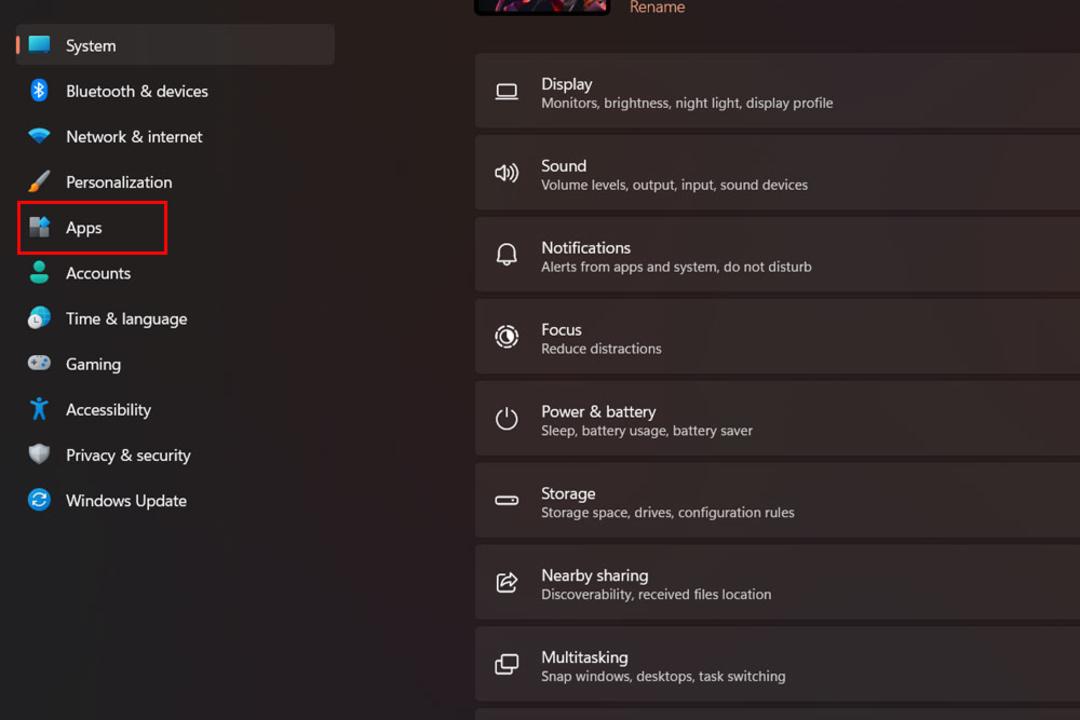Select the Personalization paintbrush icon
The width and height of the screenshot is (1080, 720).
tap(39, 181)
